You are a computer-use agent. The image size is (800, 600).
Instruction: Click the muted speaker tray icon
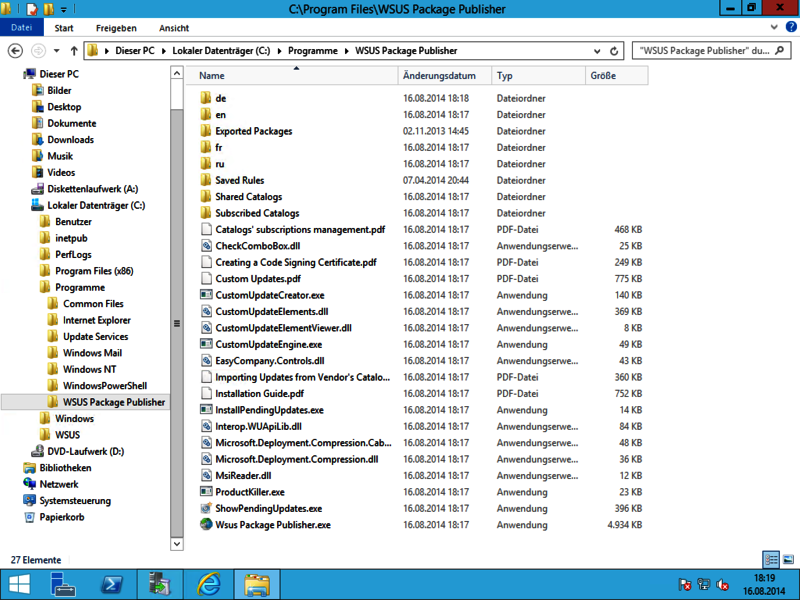(722, 584)
